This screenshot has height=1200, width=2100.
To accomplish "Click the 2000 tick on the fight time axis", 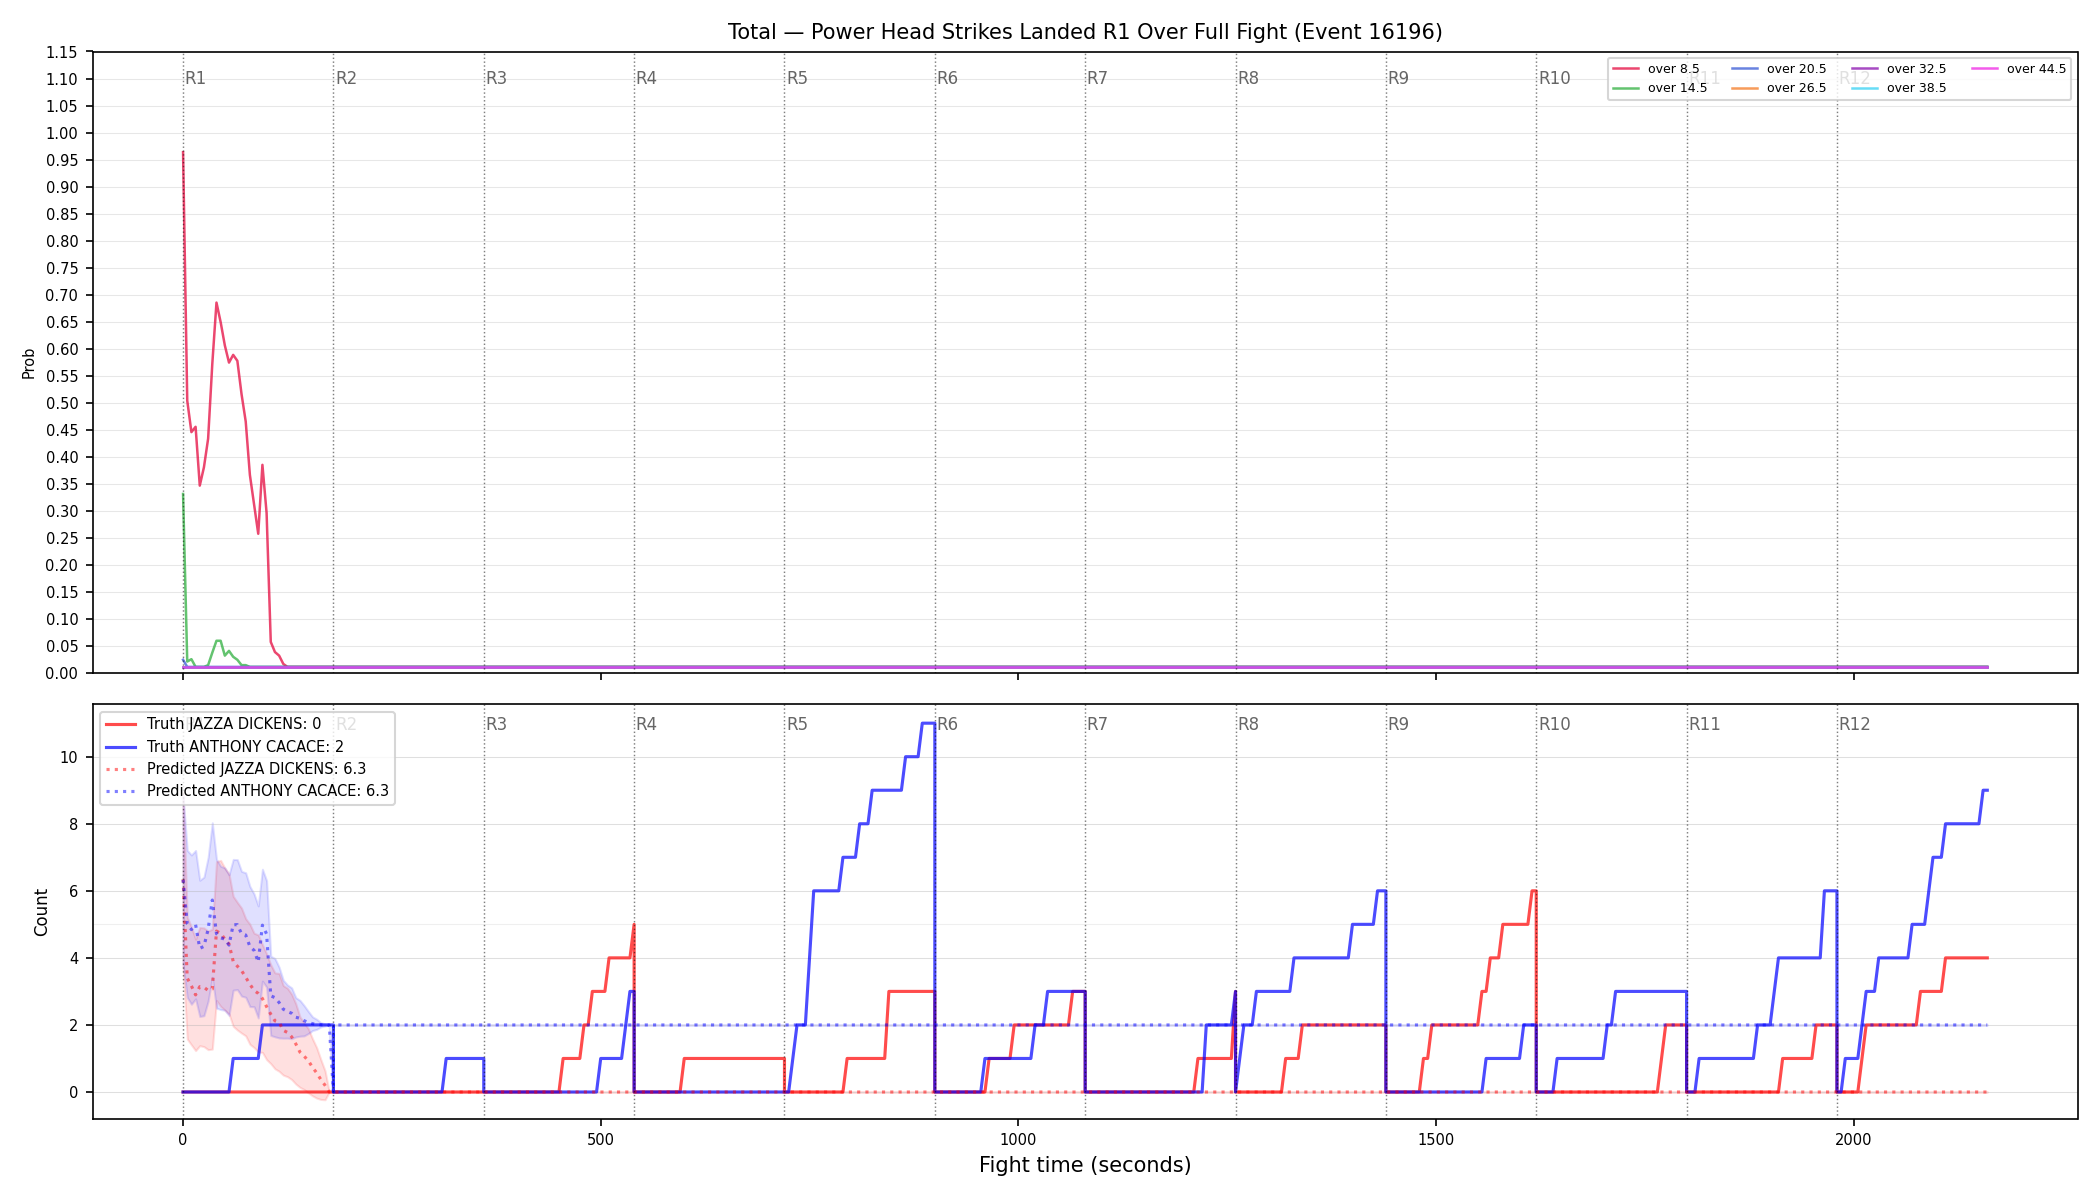I will [x=1854, y=1139].
